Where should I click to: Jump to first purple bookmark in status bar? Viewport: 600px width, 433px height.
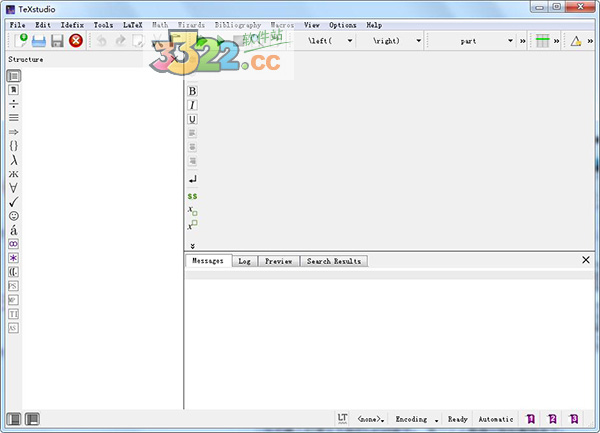[x=531, y=419]
